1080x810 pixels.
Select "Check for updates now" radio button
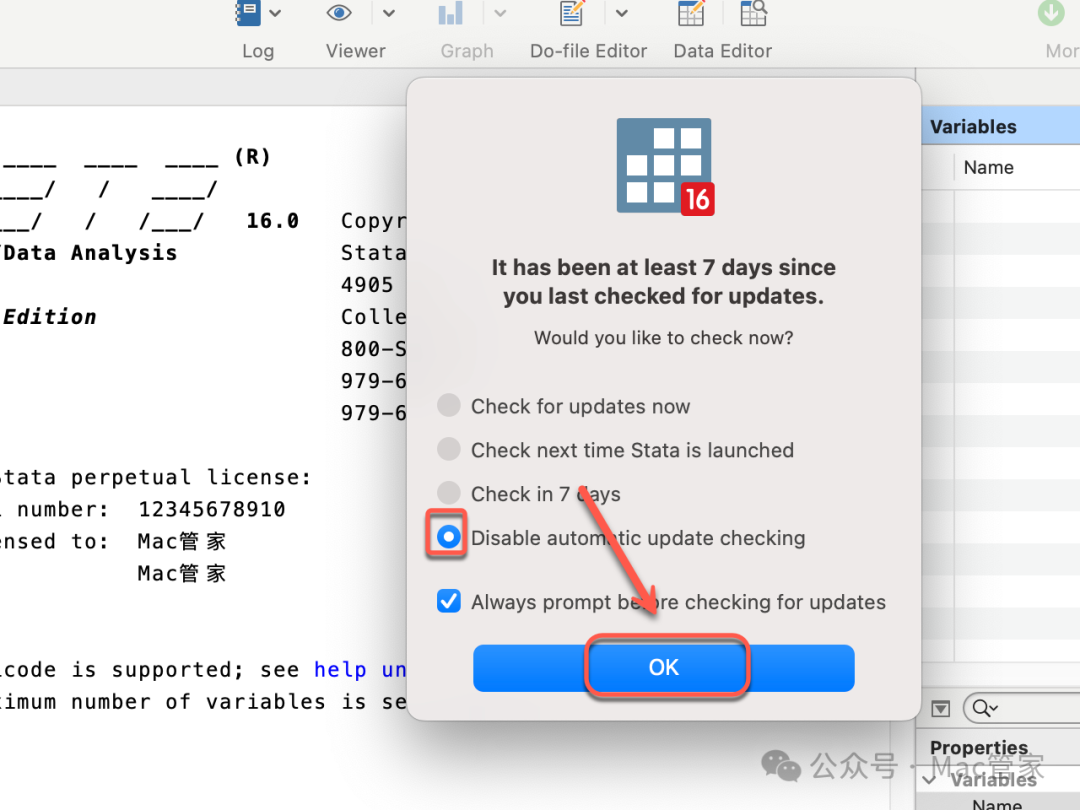coord(449,406)
